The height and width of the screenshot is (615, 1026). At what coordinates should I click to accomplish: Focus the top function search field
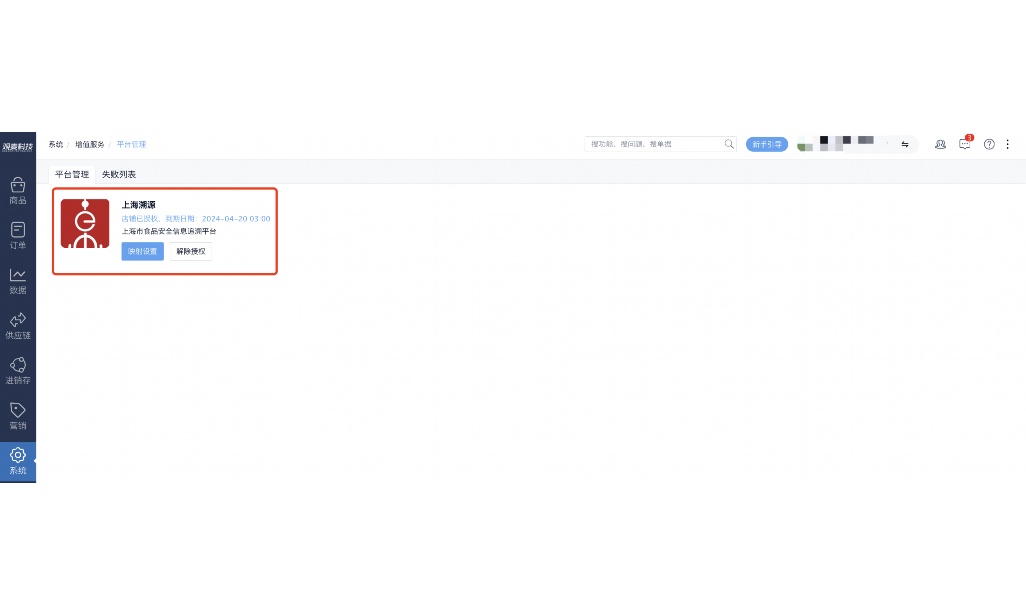[x=655, y=144]
